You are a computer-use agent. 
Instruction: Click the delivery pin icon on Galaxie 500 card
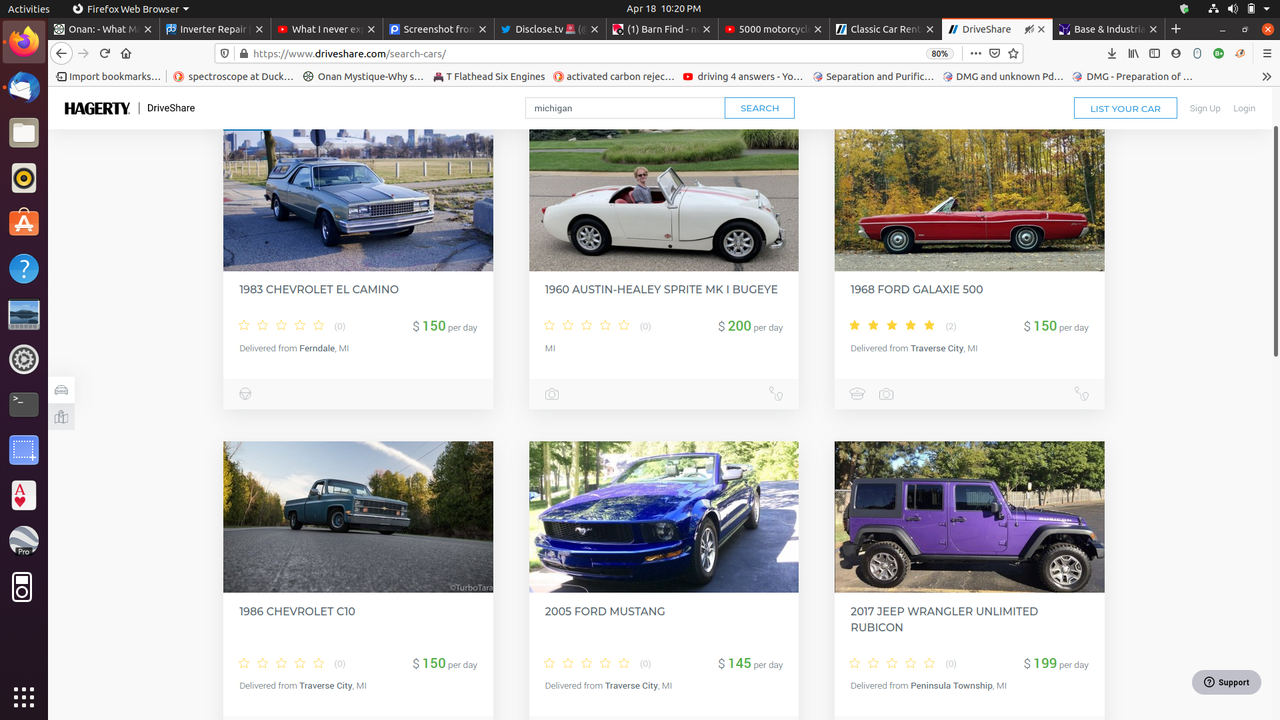pos(1081,394)
